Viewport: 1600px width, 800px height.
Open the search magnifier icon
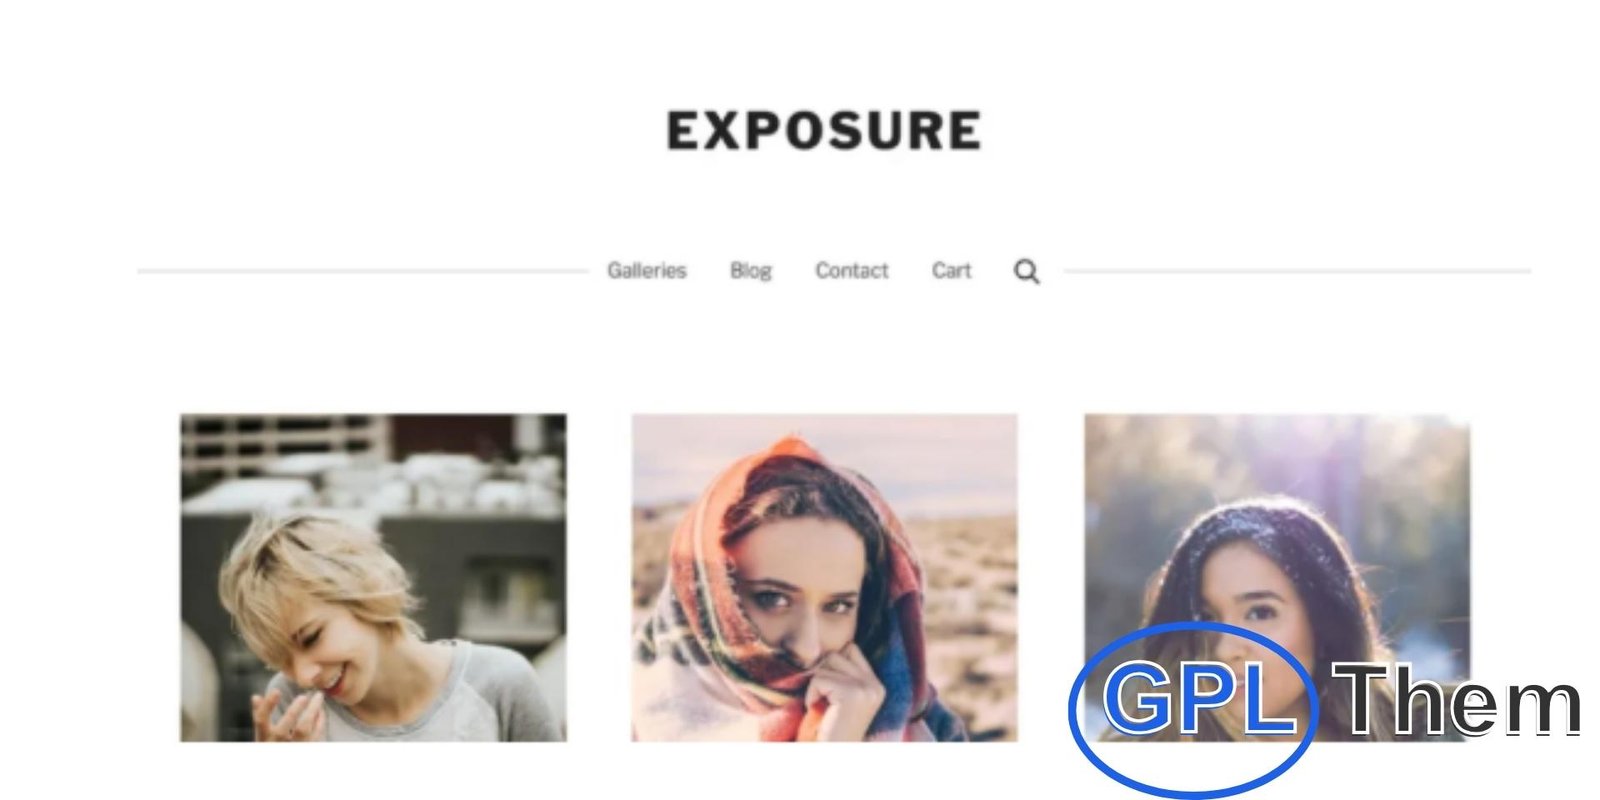(x=1026, y=271)
